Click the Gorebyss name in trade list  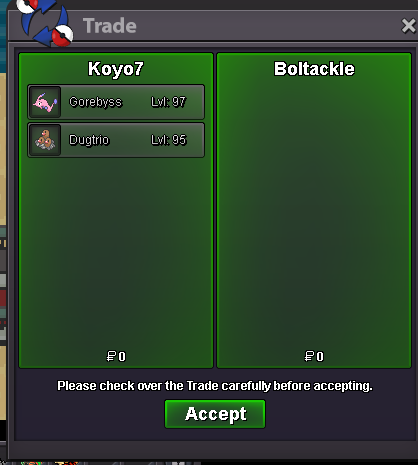(96, 102)
